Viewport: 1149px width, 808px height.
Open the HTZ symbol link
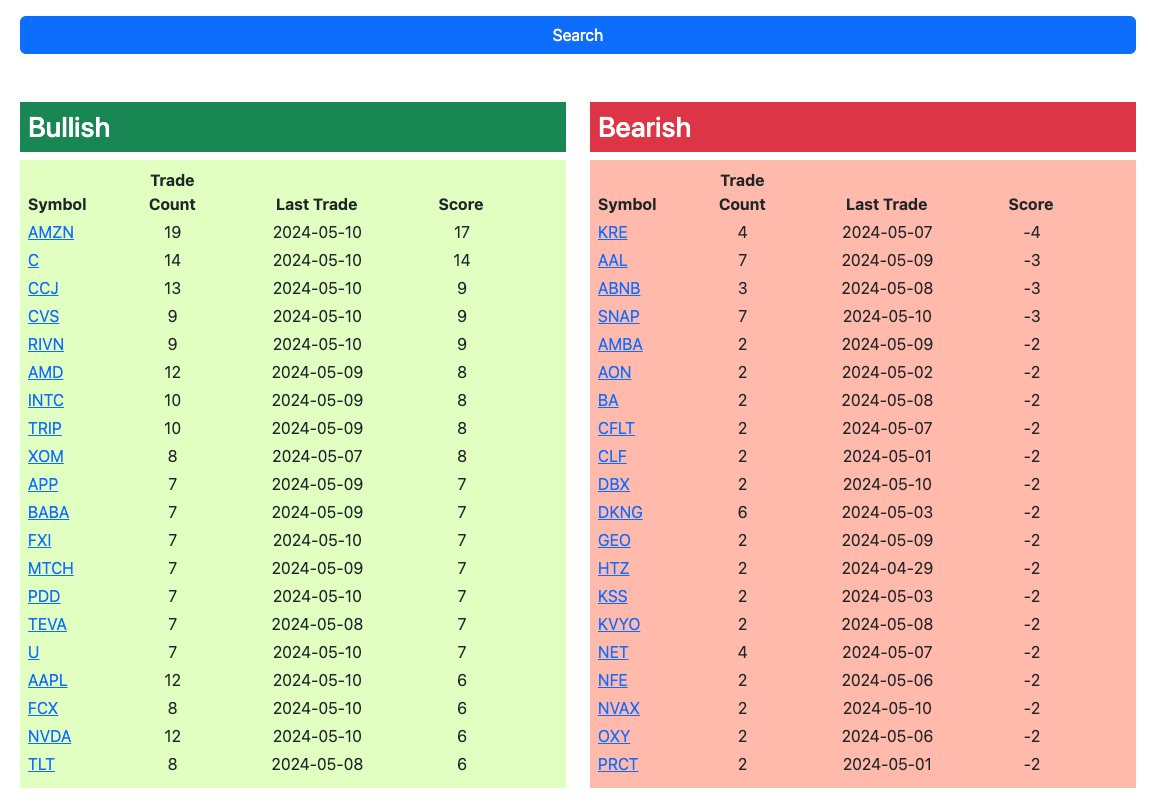(613, 568)
